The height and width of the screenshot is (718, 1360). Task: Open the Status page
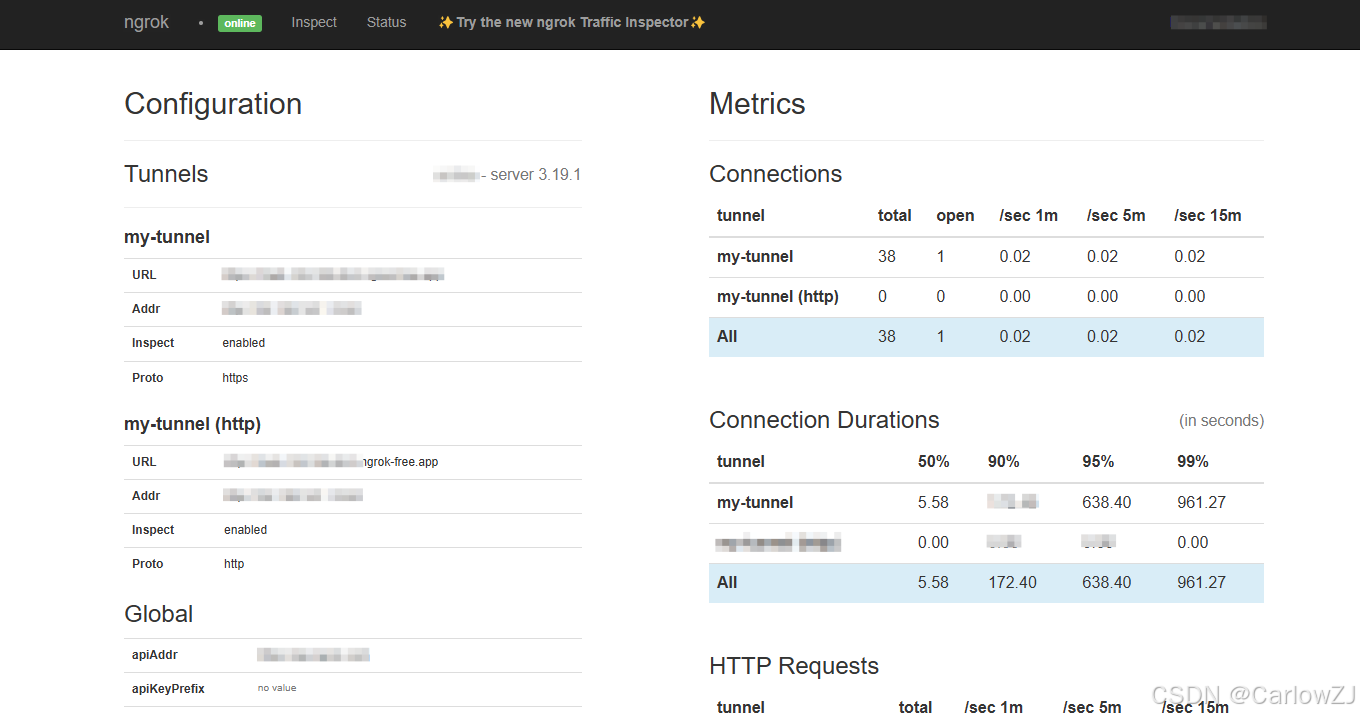(x=386, y=22)
